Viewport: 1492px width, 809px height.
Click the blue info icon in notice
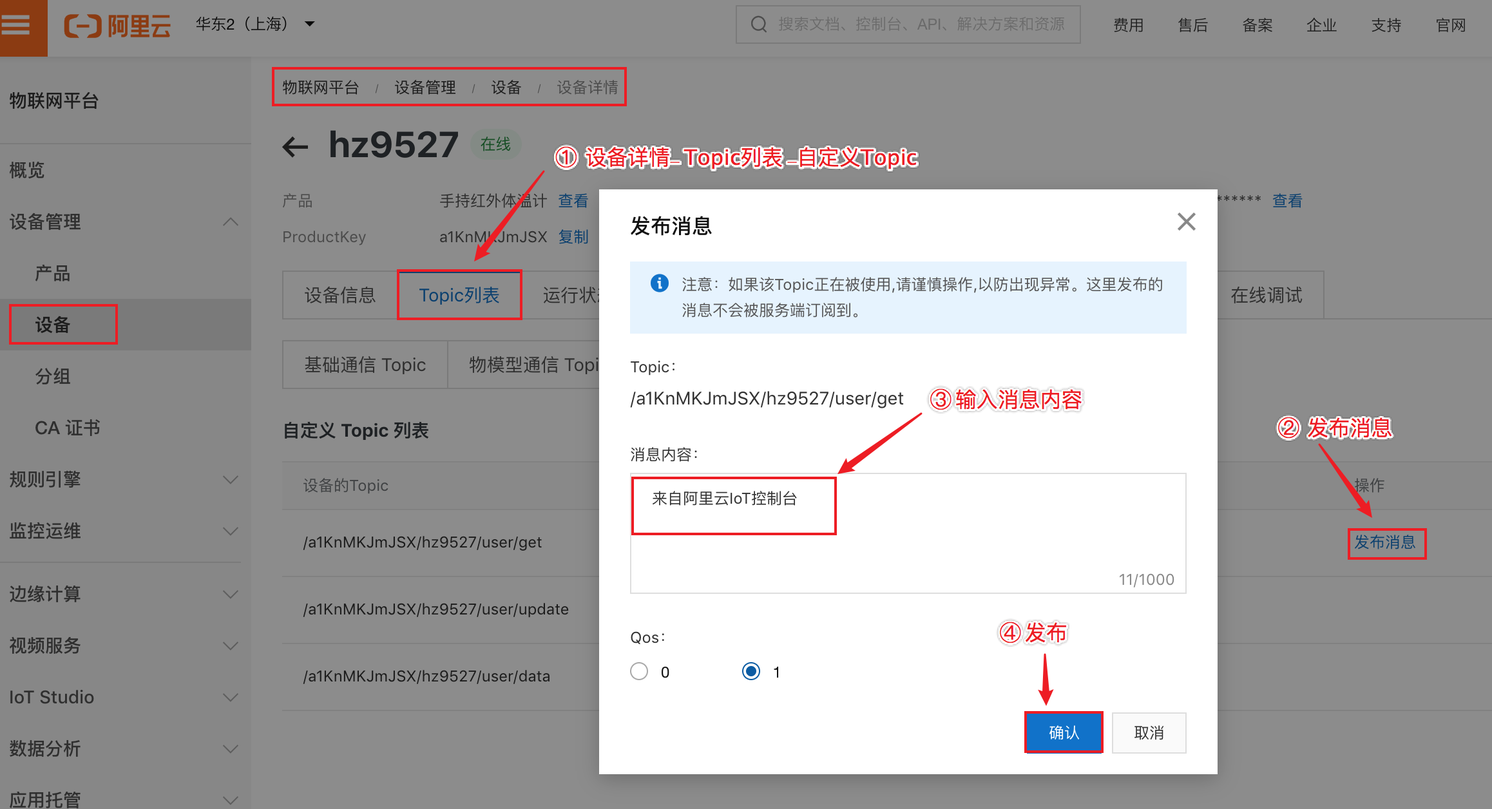(659, 284)
